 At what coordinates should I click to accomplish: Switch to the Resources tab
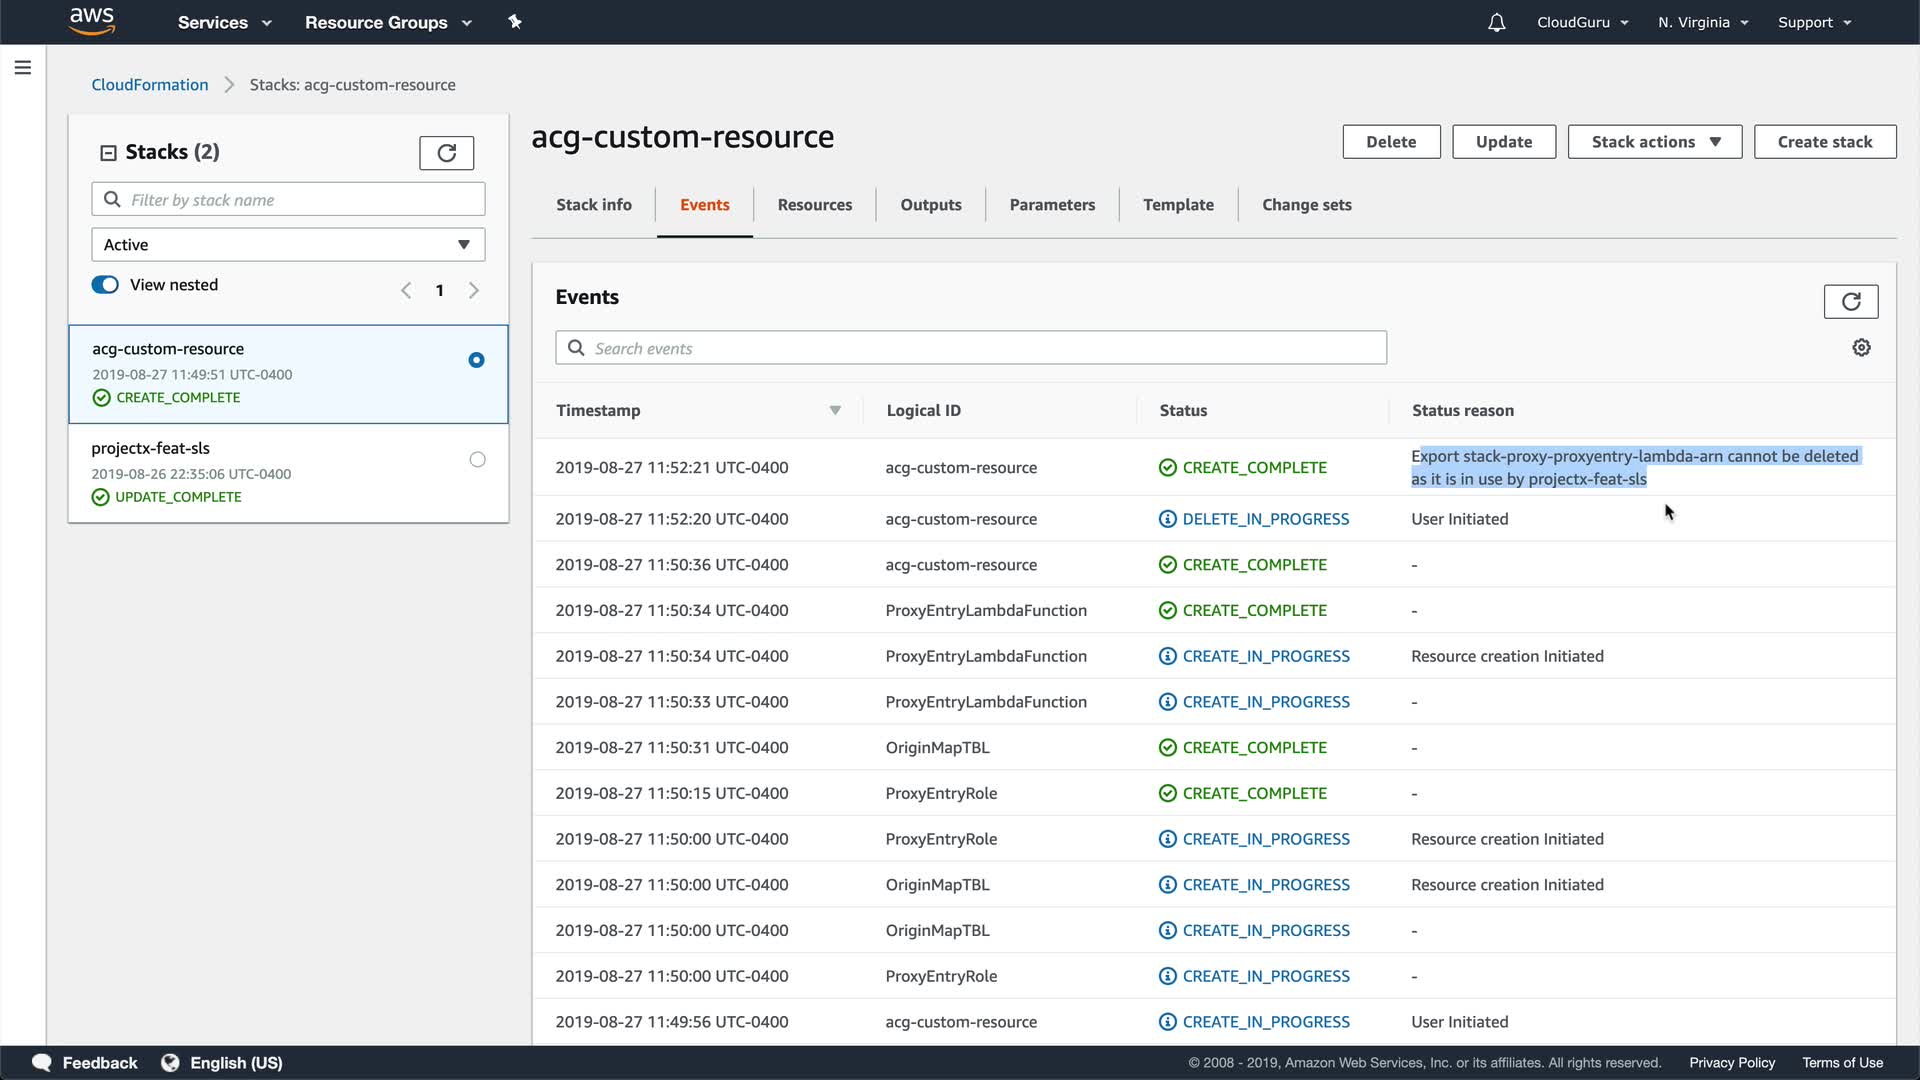tap(814, 205)
